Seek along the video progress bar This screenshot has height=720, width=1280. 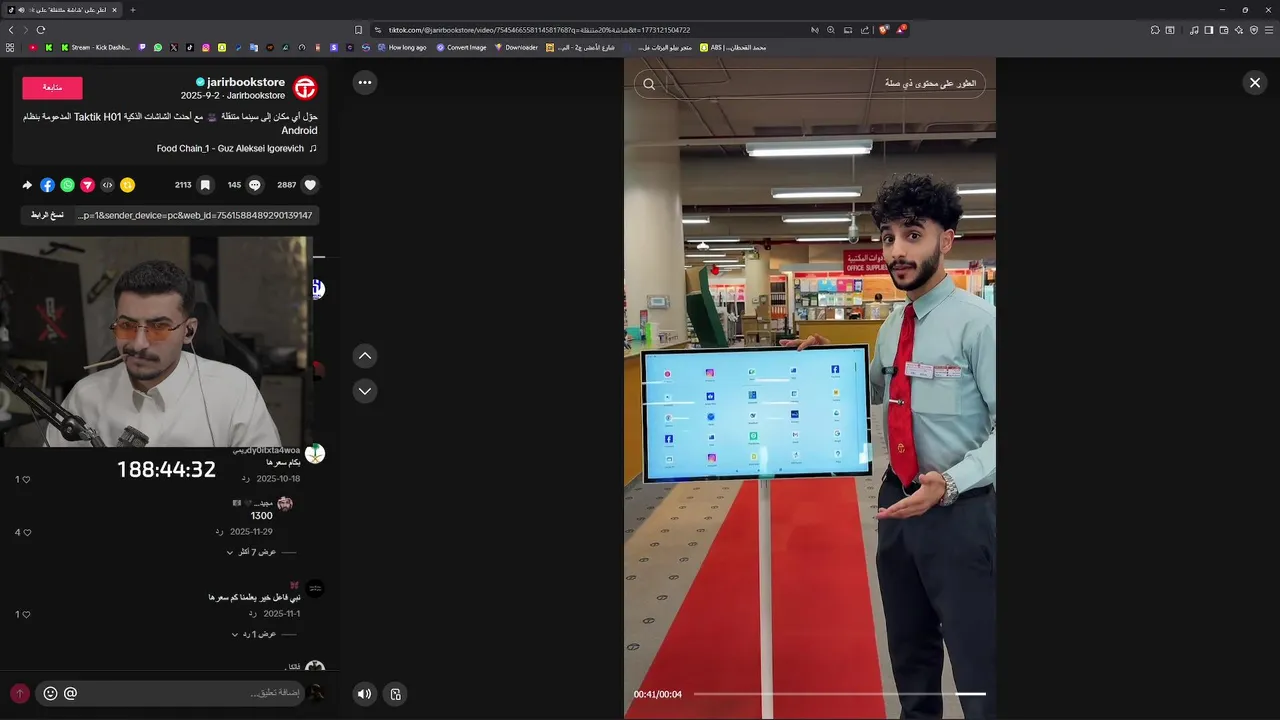[x=839, y=694]
